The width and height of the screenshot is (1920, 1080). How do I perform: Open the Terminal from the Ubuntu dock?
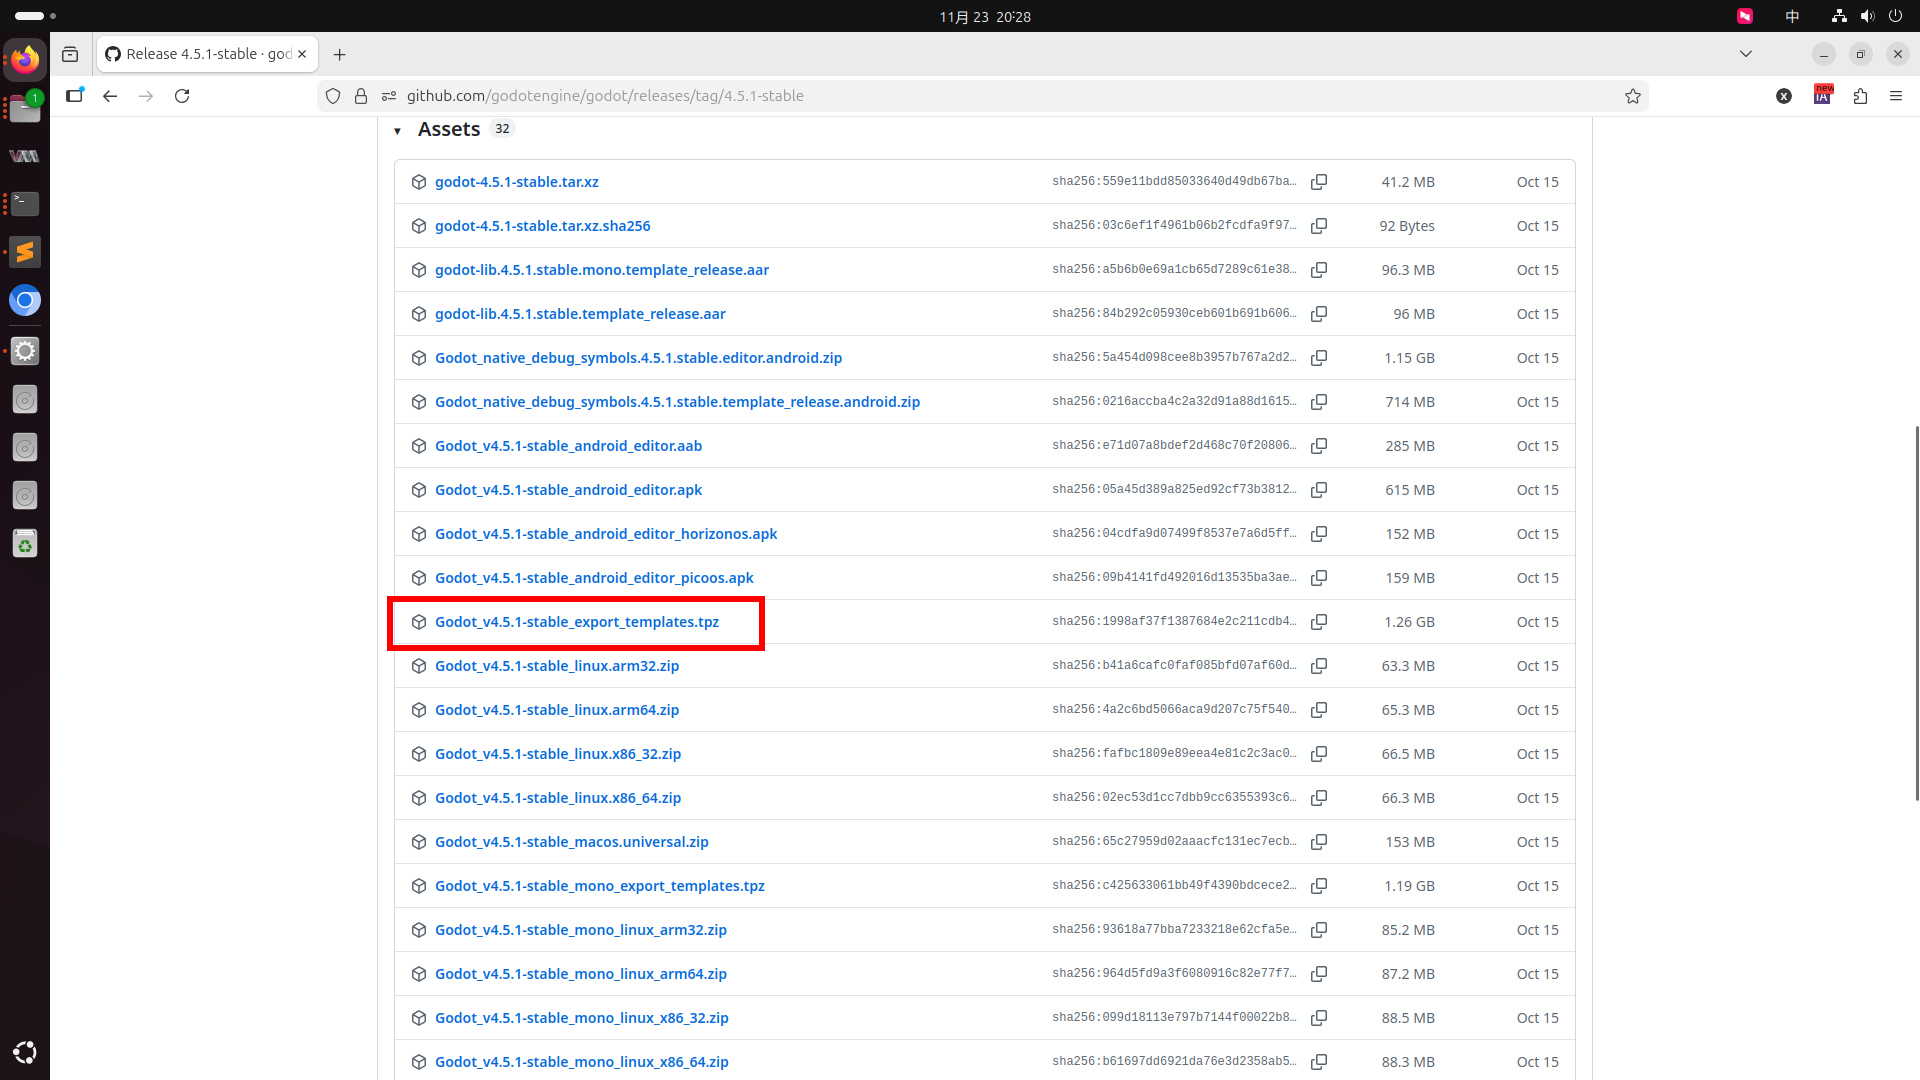point(25,204)
